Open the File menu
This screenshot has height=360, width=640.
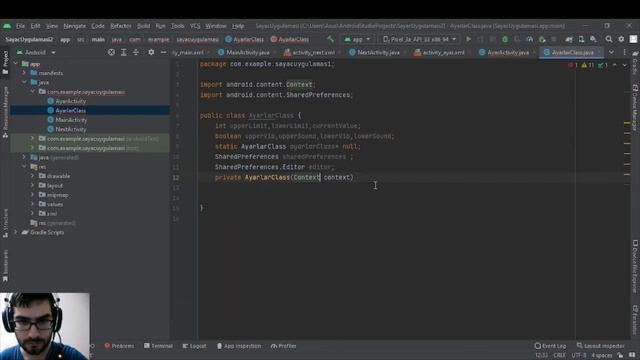tap(20, 26)
